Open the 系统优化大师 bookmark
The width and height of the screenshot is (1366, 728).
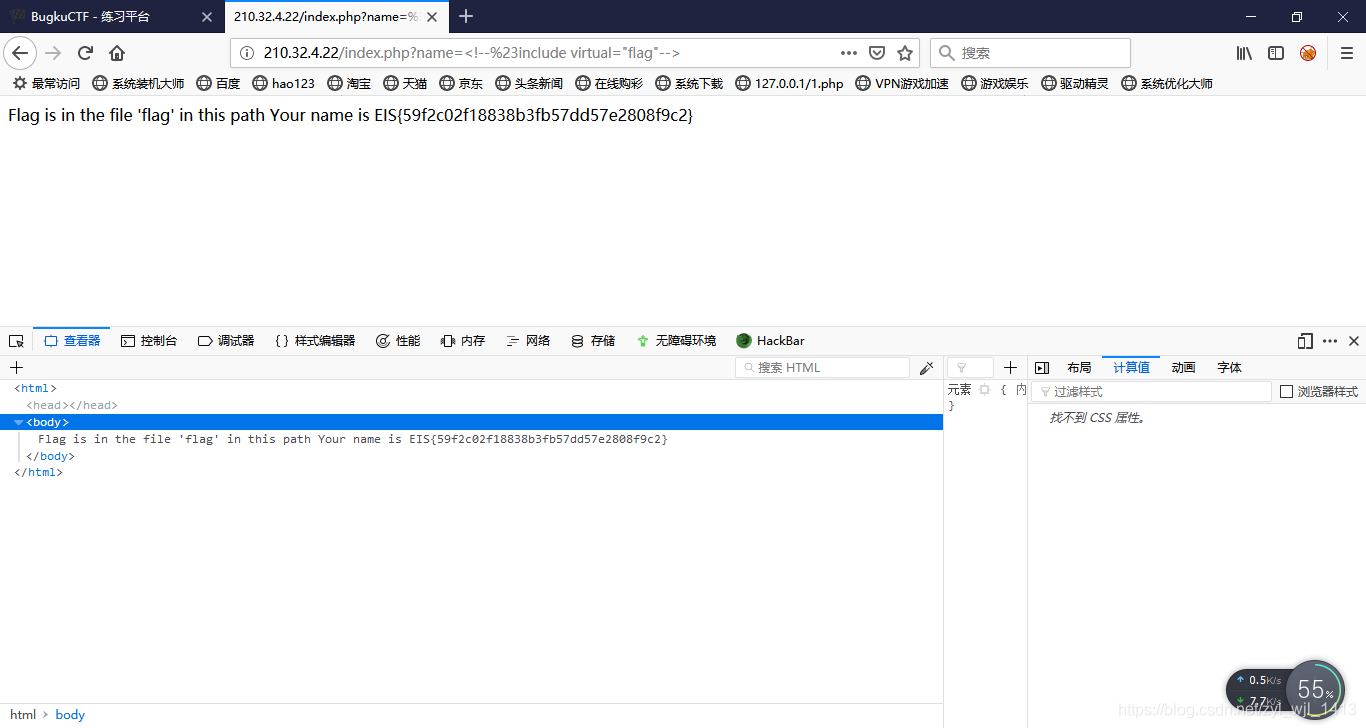pyautogui.click(x=1167, y=83)
